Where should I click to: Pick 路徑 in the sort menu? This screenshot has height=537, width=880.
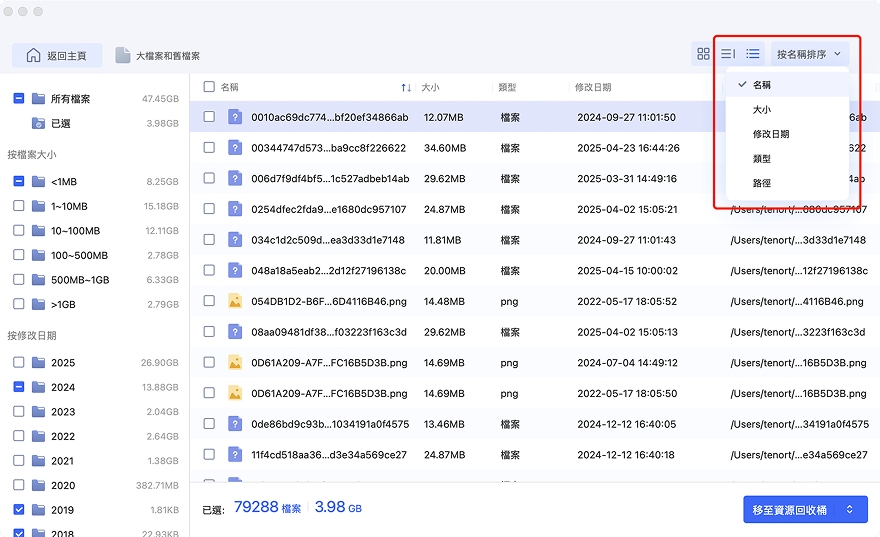(x=761, y=183)
